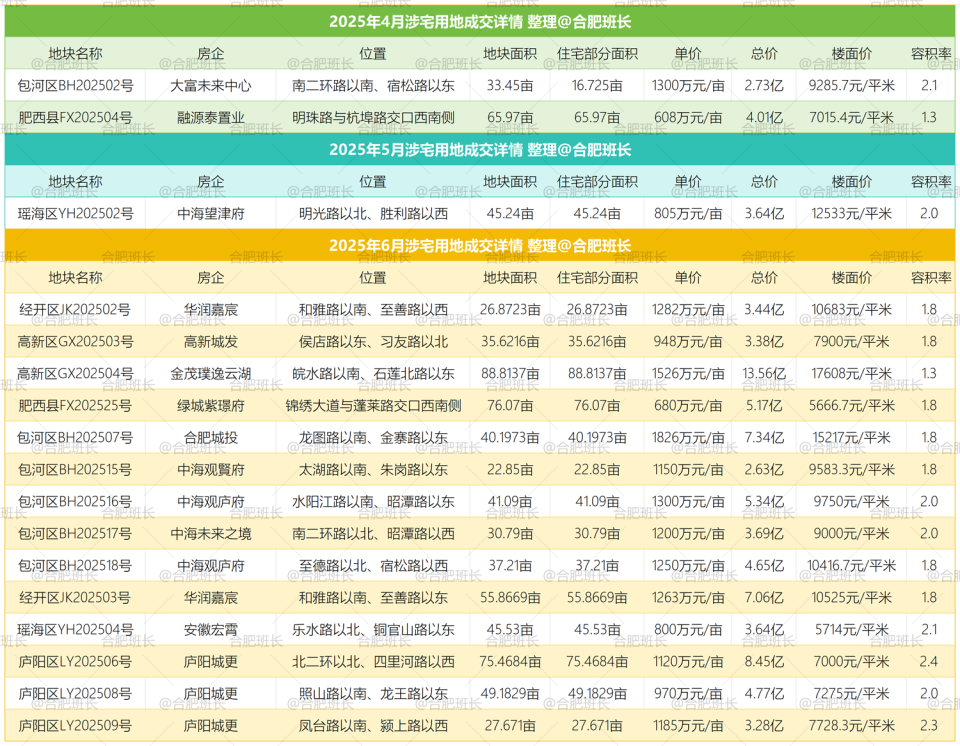Click developer name 大富未来中心

[x=211, y=86]
